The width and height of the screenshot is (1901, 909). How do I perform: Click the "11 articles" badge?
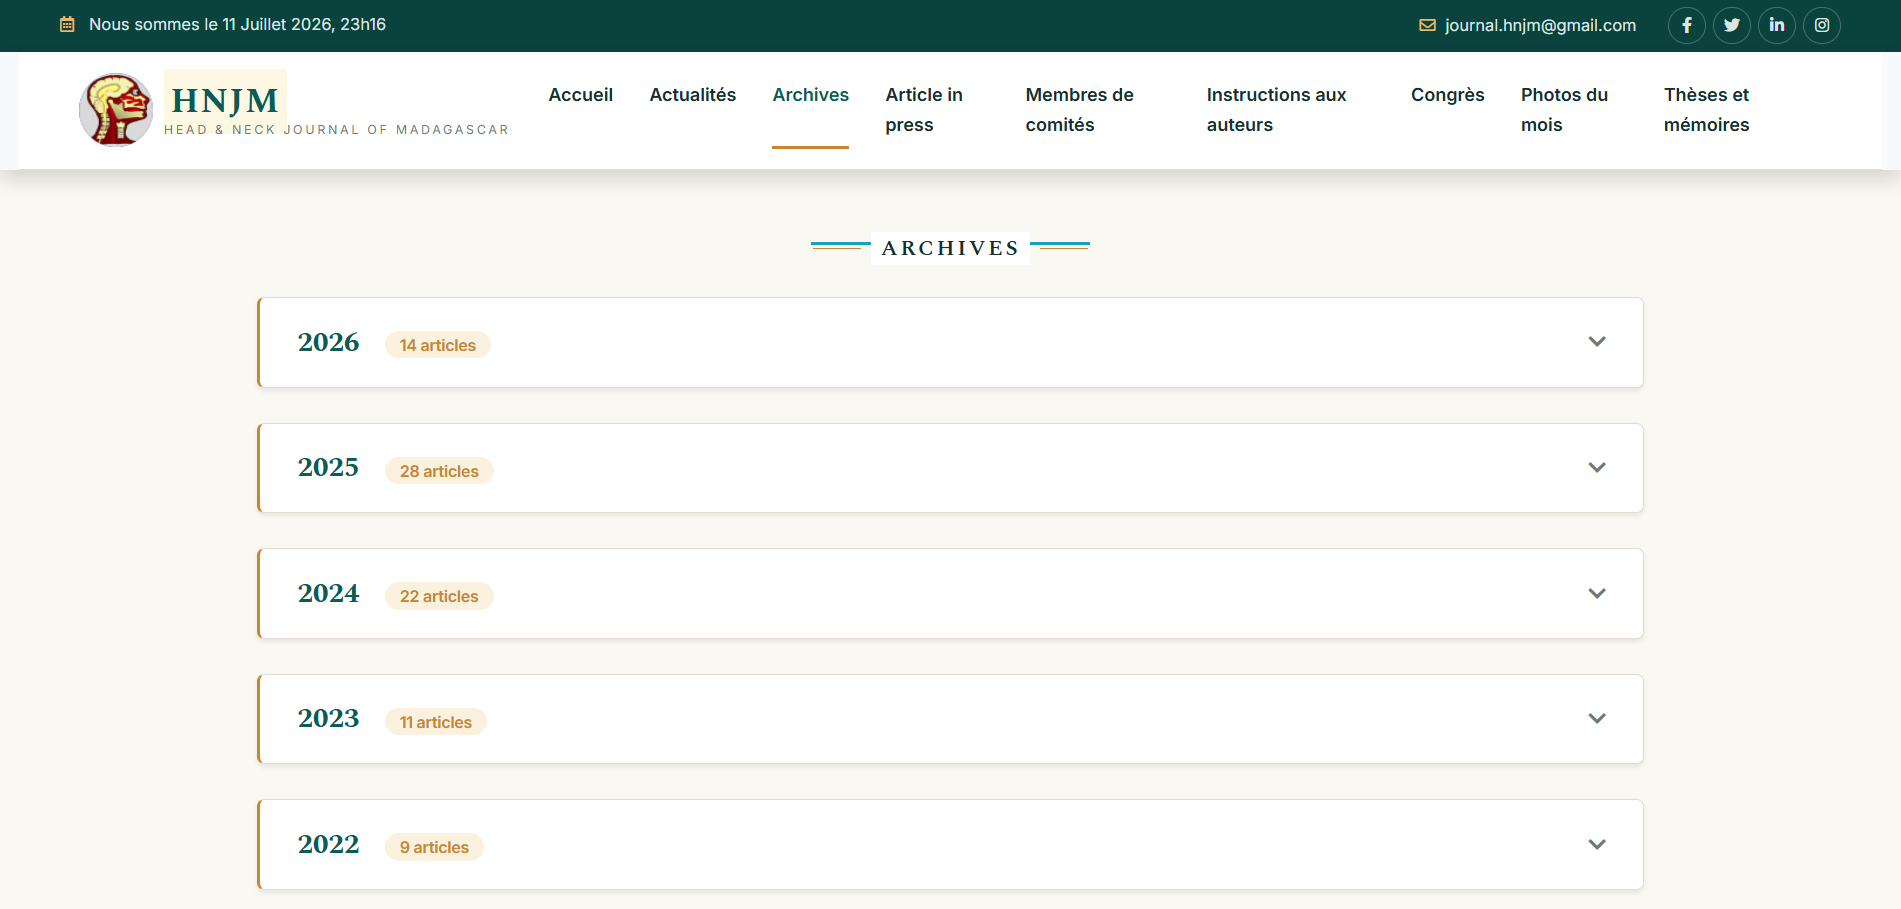[x=436, y=722]
